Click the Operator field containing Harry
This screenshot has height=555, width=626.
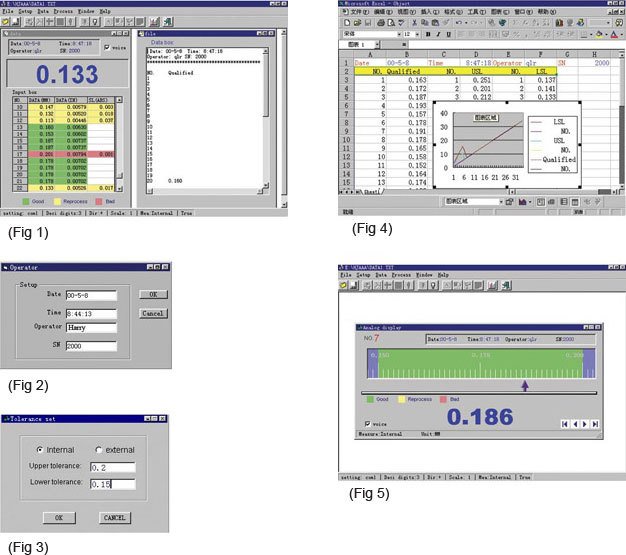coord(91,327)
